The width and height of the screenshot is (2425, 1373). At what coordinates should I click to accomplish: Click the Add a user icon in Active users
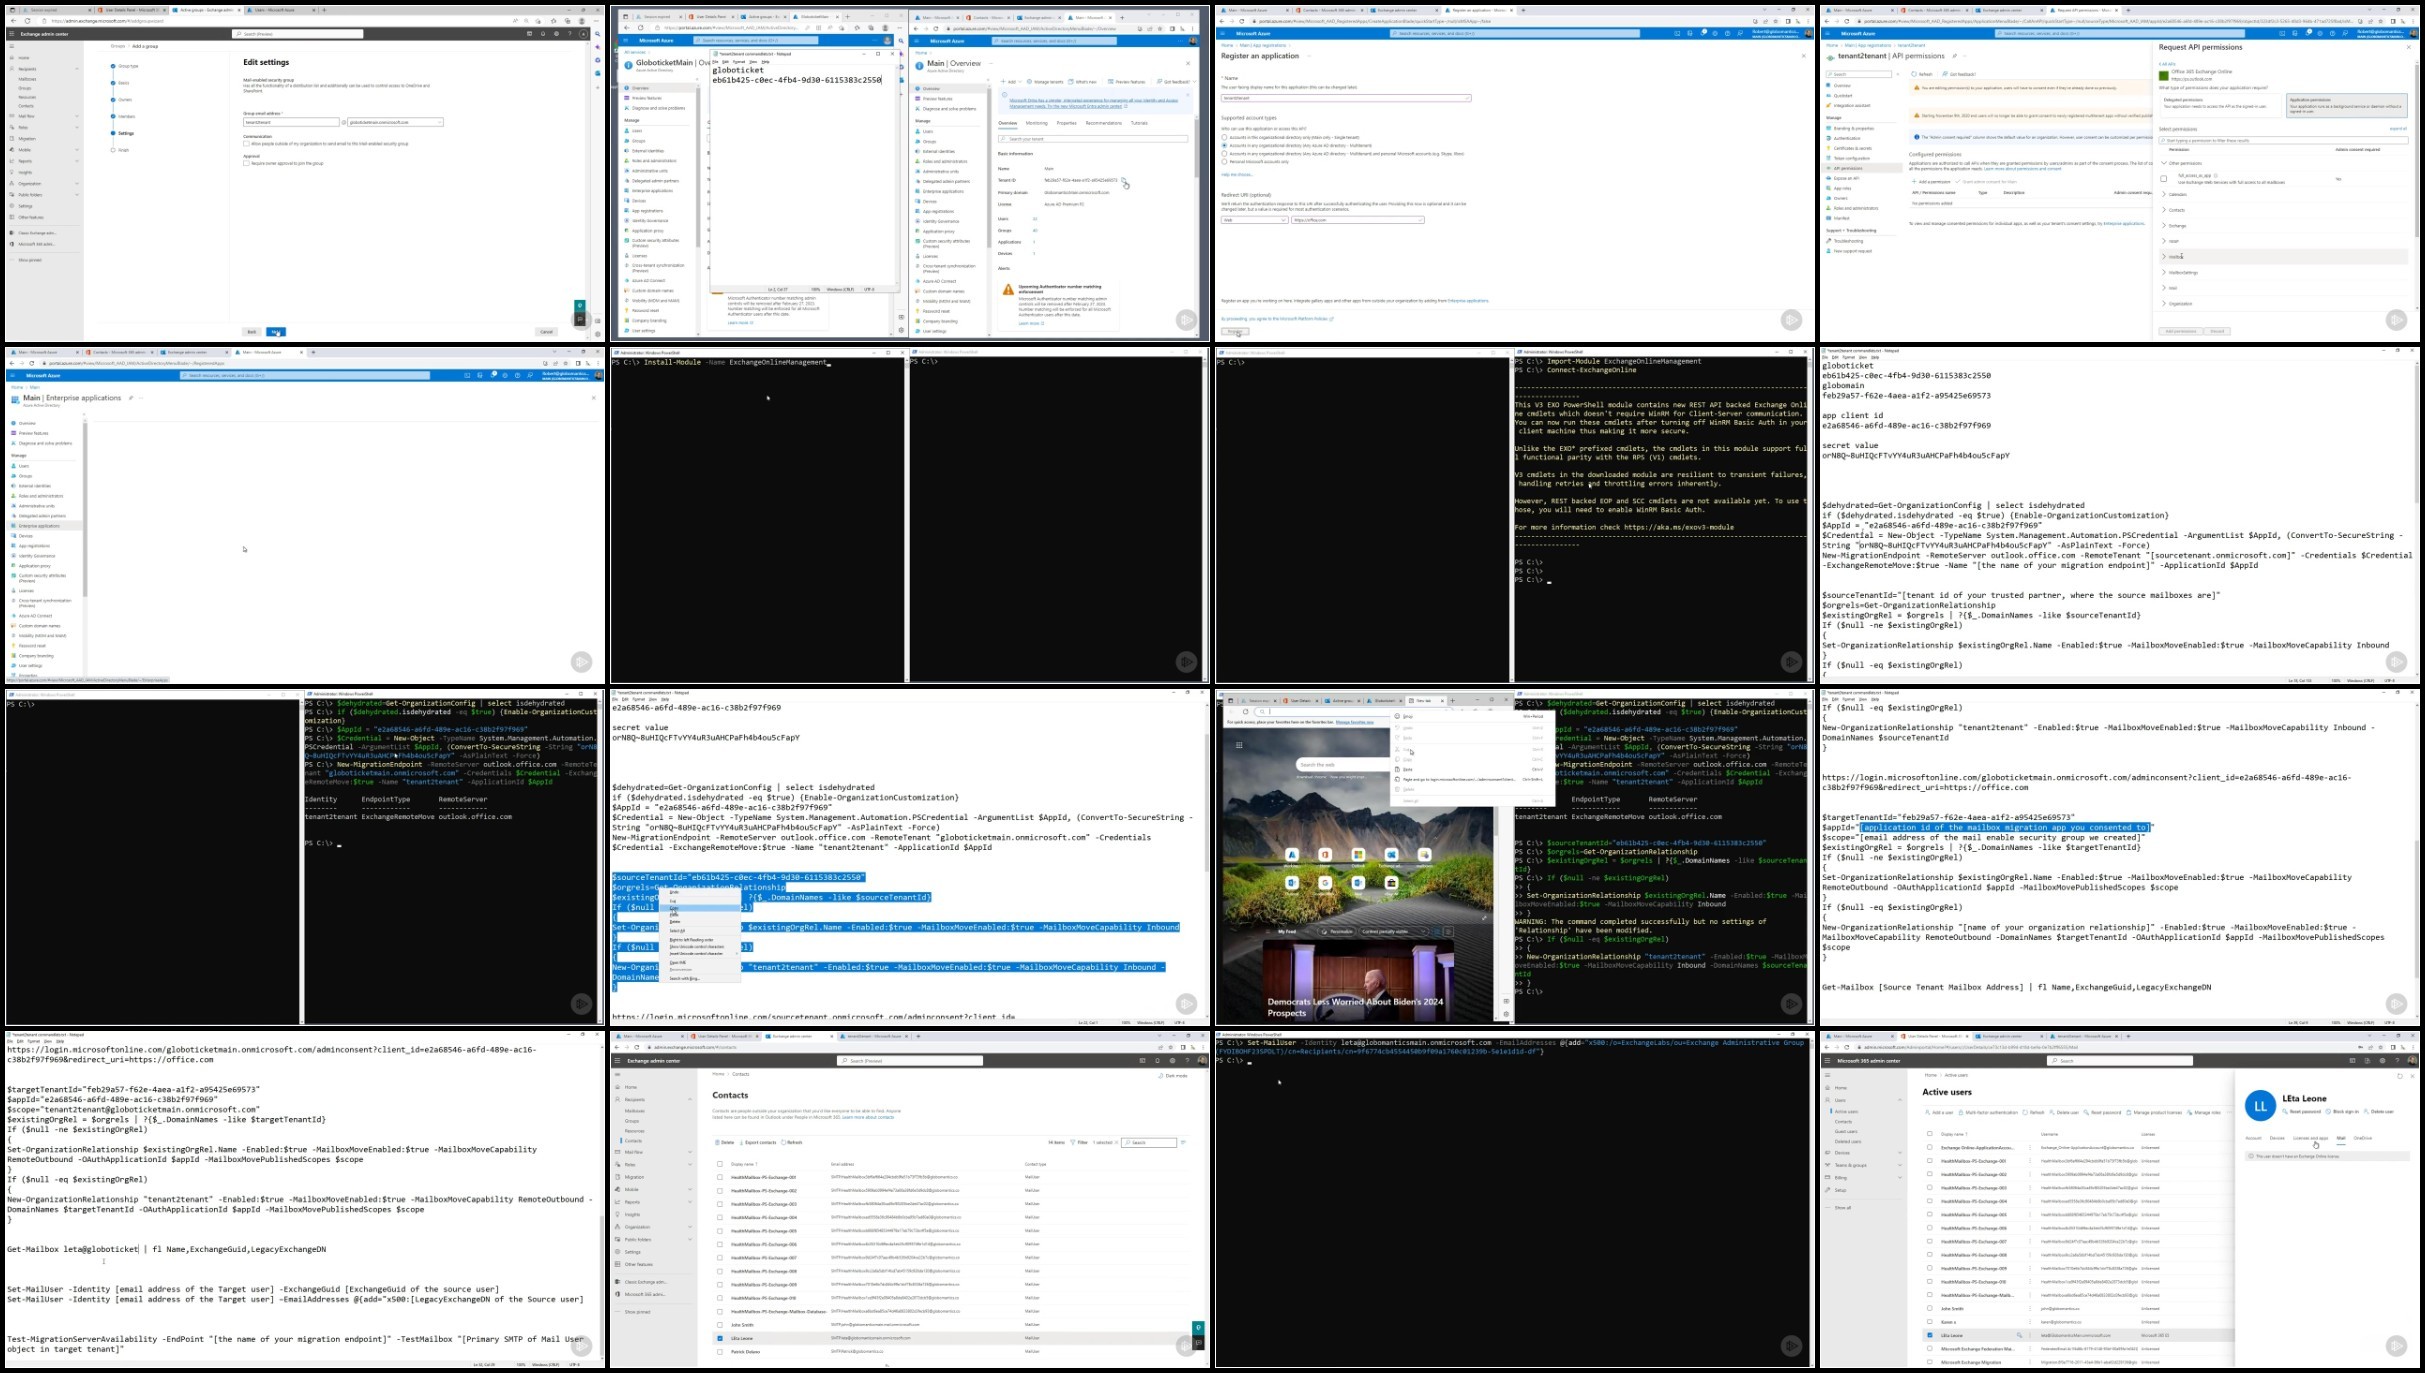1927,1112
